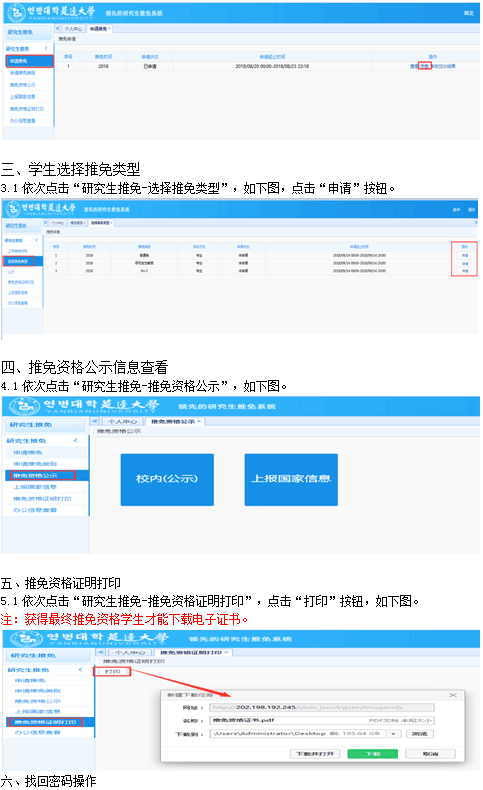Viewport: 483px width, 790px height.
Task: Collapse 研究生推免 menu arrow in first screenshot
Action: [x=46, y=48]
